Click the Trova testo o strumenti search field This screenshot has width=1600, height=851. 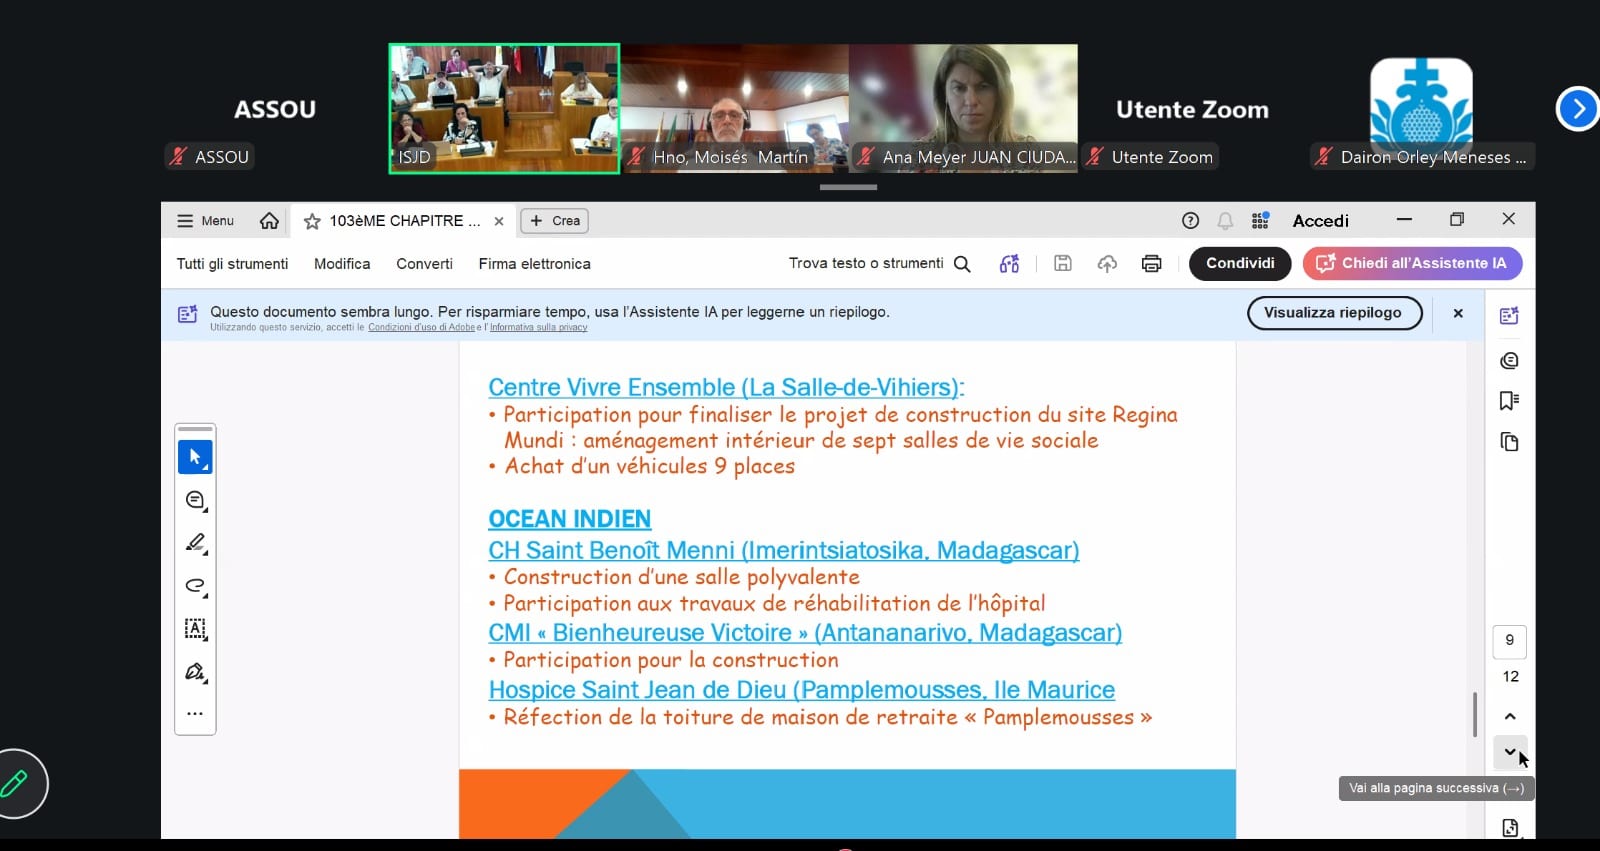(879, 263)
